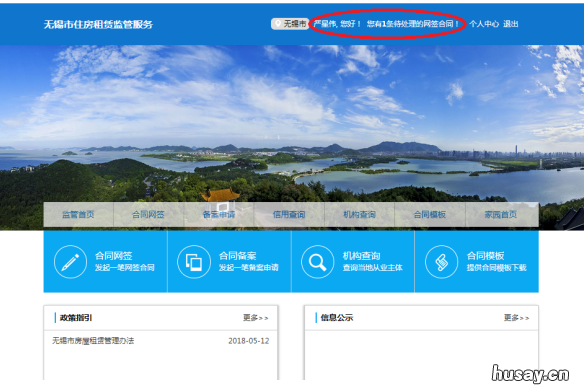Image resolution: width=584 pixels, height=391 pixels.
Task: Click the magnifier icon for 机构查询
Action: 318,262
